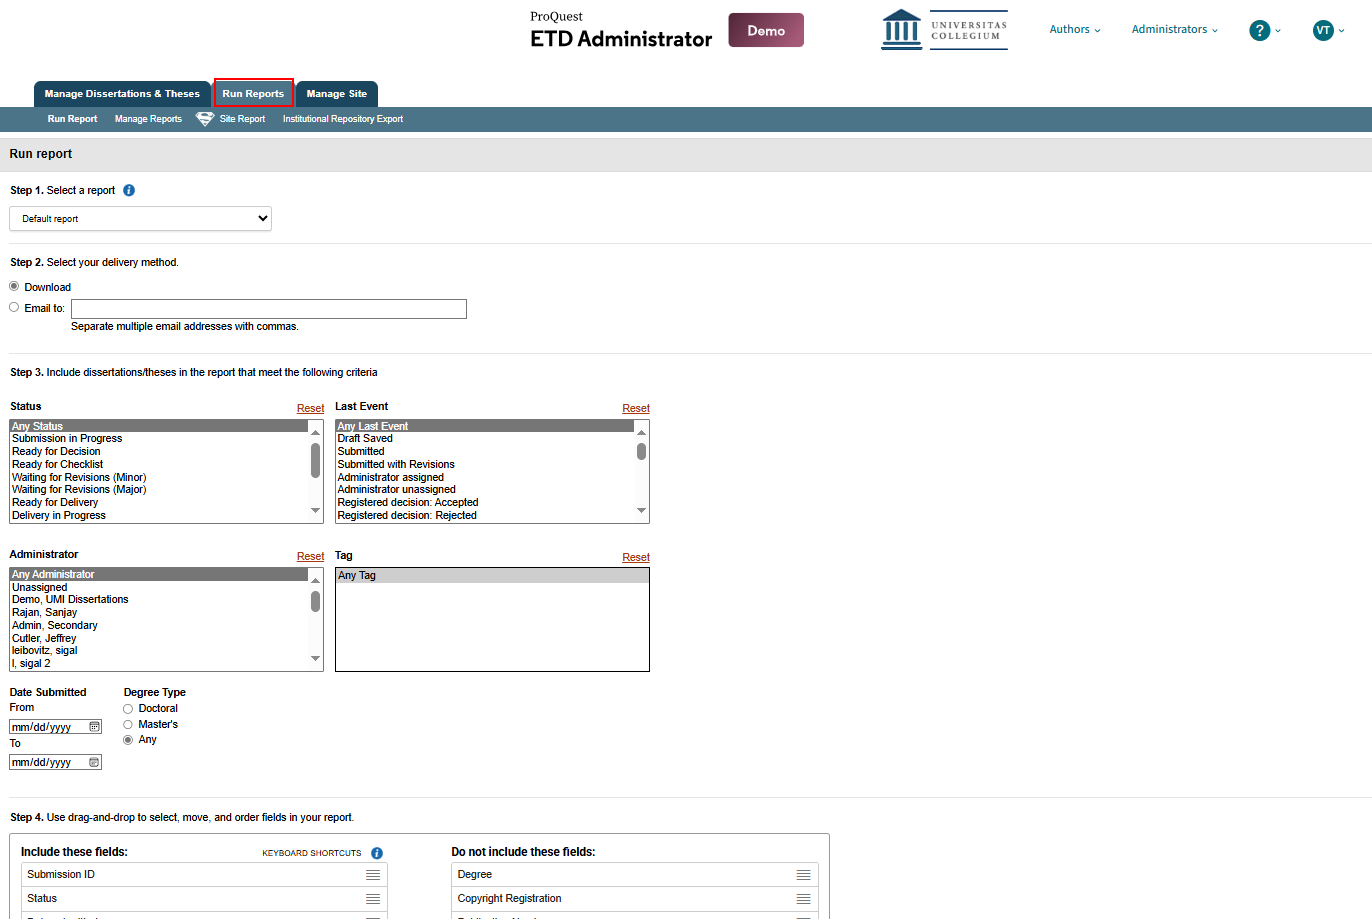Grab the drag handle for Status field
1372x919 pixels.
[x=373, y=899]
